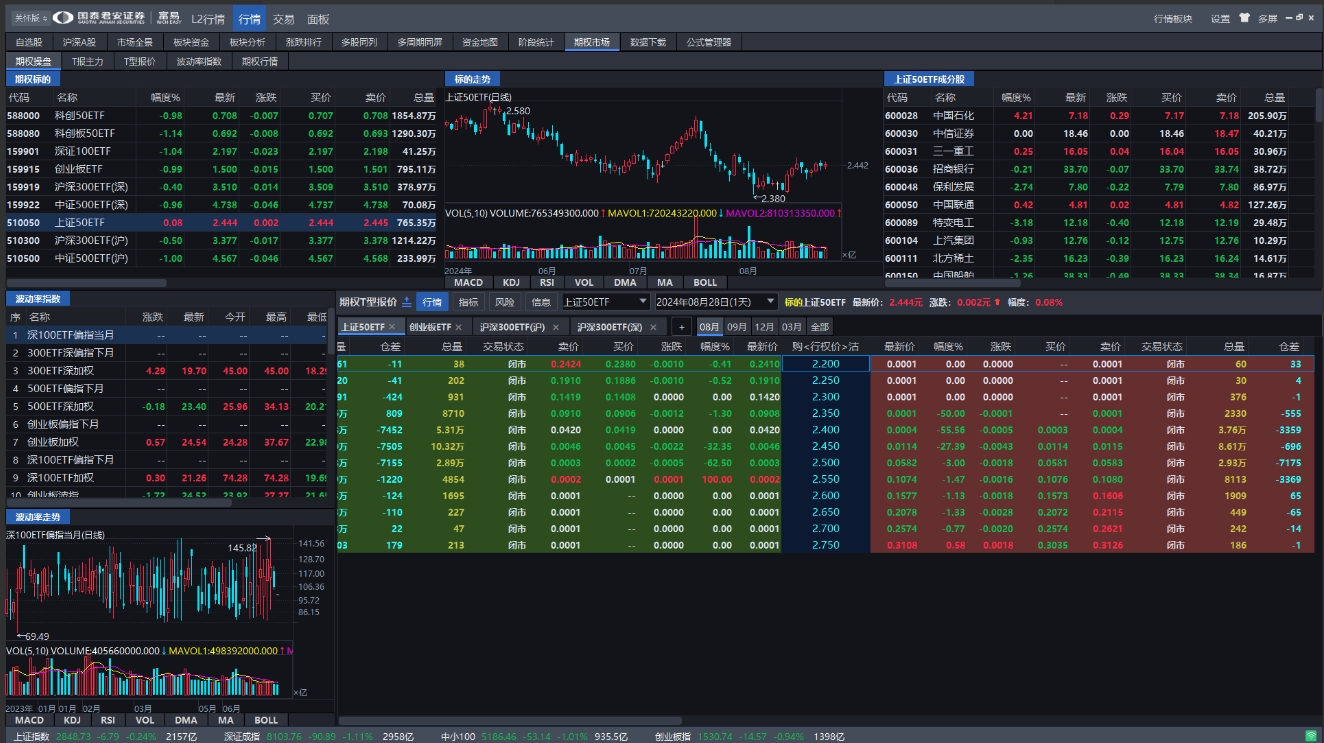Open the 交易 main menu

[x=284, y=18]
